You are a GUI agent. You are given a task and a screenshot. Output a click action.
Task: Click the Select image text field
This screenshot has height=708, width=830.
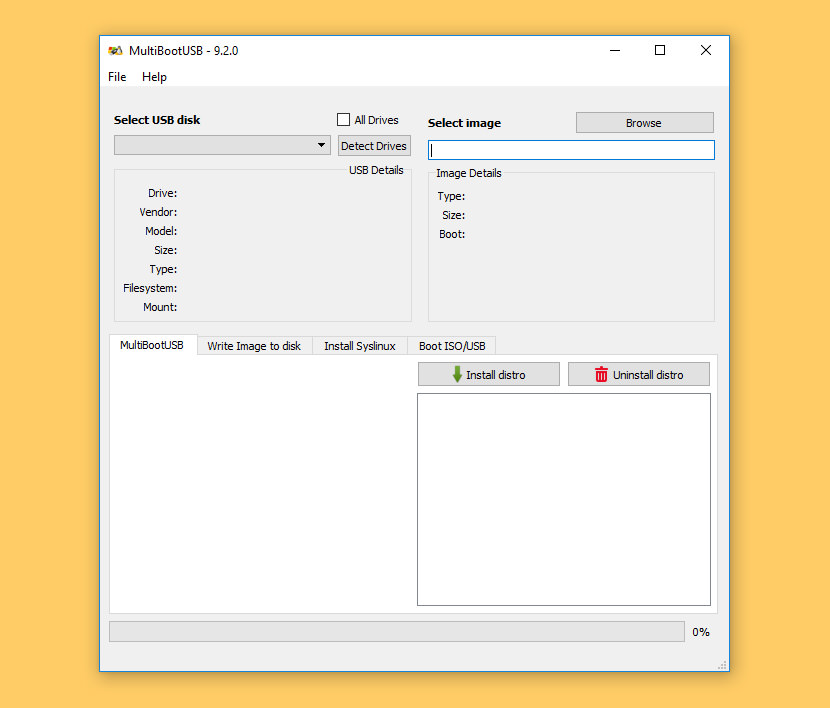pos(571,149)
